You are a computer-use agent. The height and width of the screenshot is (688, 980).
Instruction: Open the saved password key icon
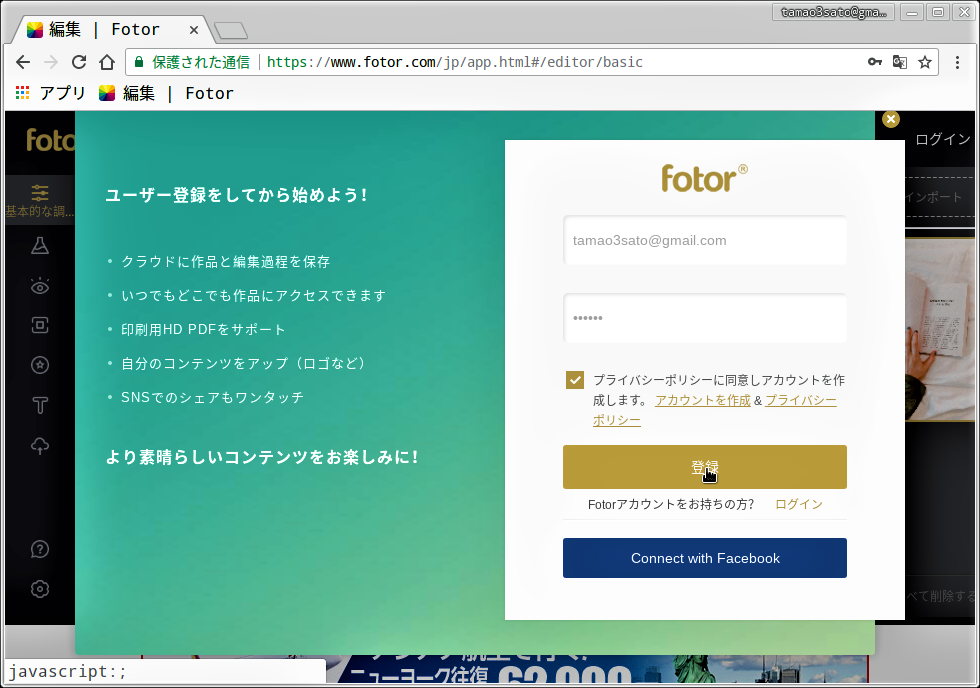(x=874, y=62)
